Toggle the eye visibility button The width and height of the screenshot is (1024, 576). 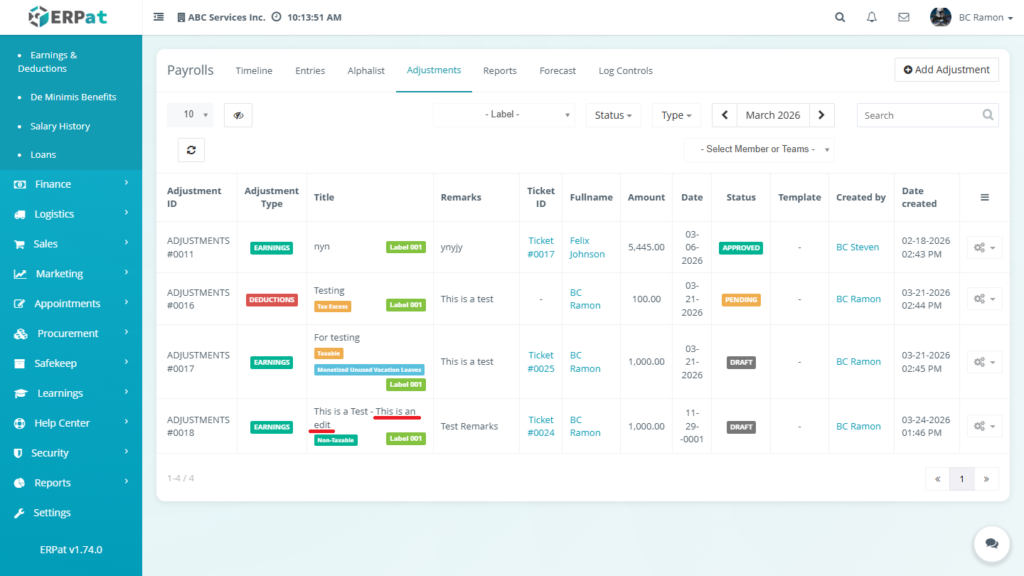(238, 115)
